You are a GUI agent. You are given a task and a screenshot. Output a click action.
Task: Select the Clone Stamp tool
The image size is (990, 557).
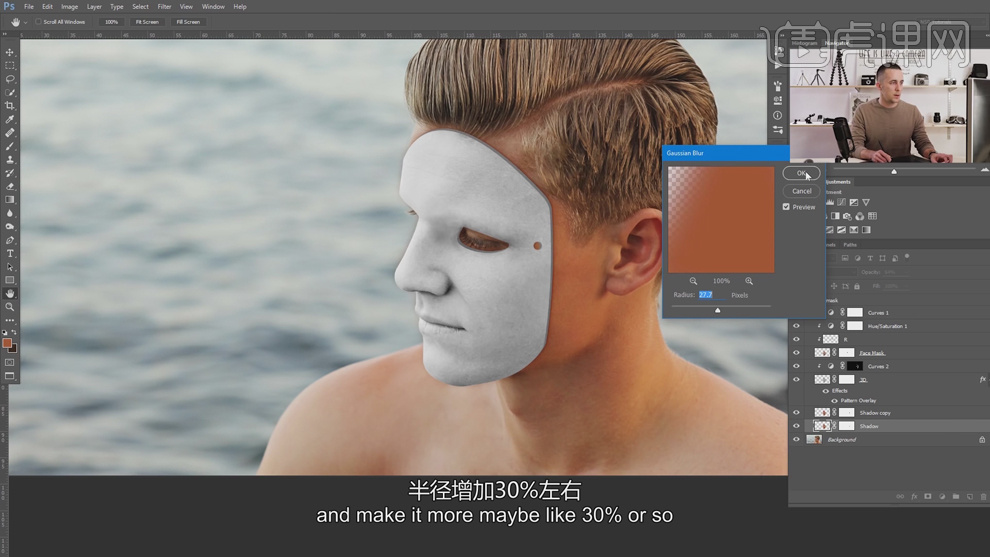click(x=9, y=159)
